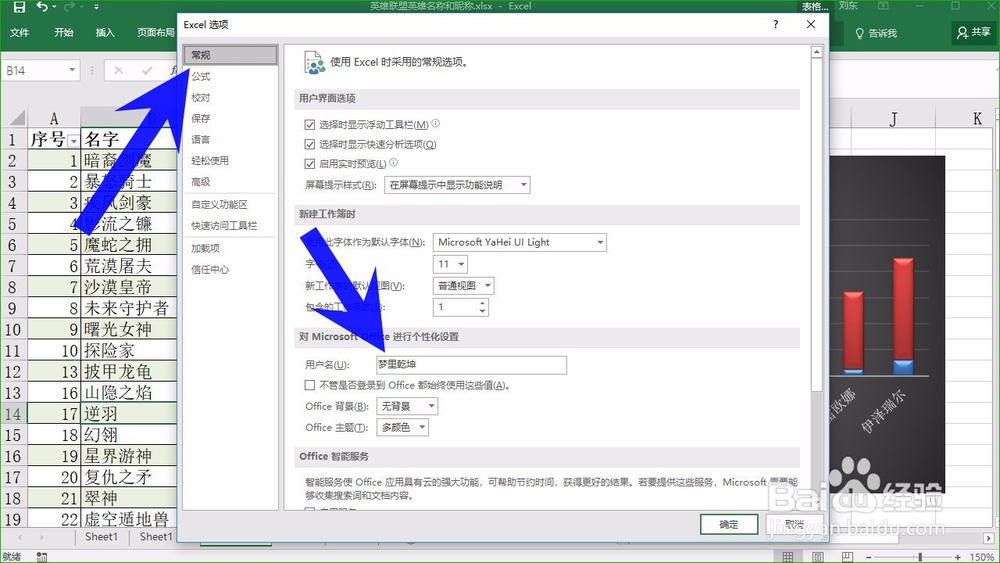Image resolution: width=1000 pixels, height=563 pixels.
Task: Switch to Sheet1 worksheet tab
Action: point(101,537)
